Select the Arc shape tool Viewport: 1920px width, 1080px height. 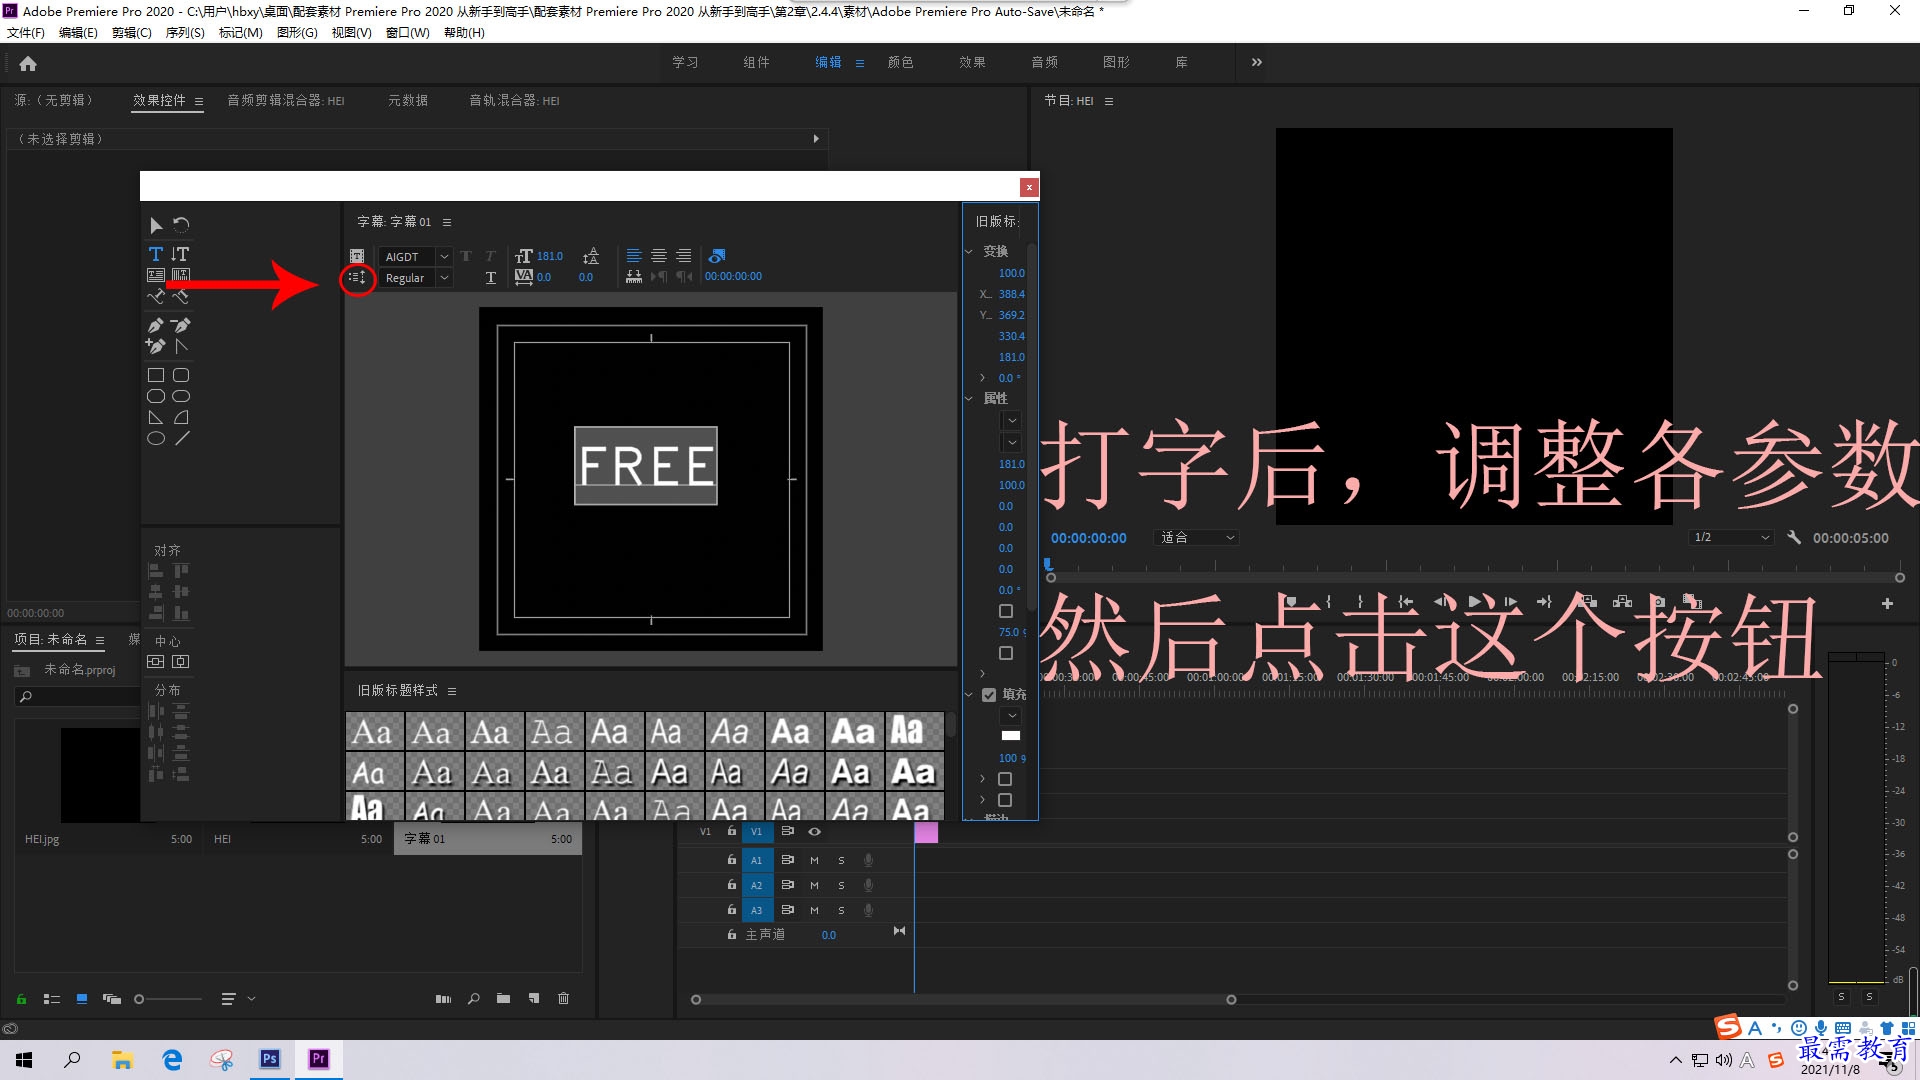(181, 417)
